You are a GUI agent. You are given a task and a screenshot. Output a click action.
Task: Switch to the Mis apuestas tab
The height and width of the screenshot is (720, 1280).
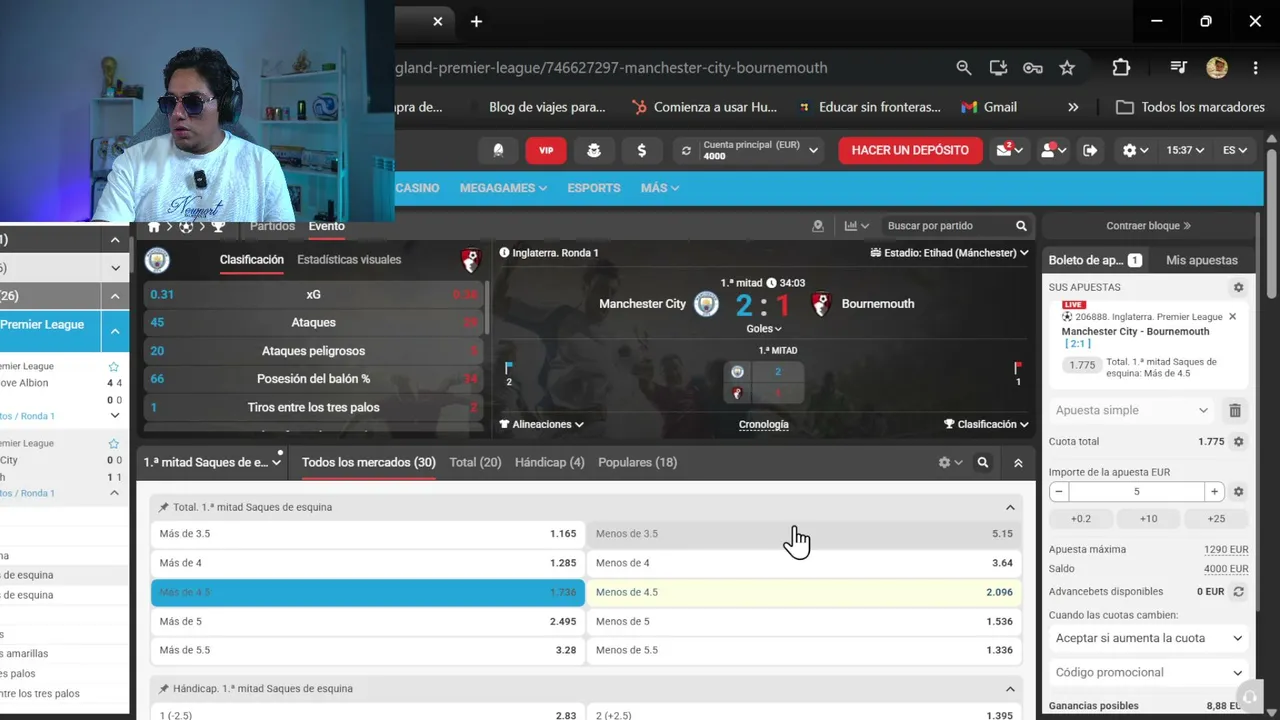point(1201,260)
